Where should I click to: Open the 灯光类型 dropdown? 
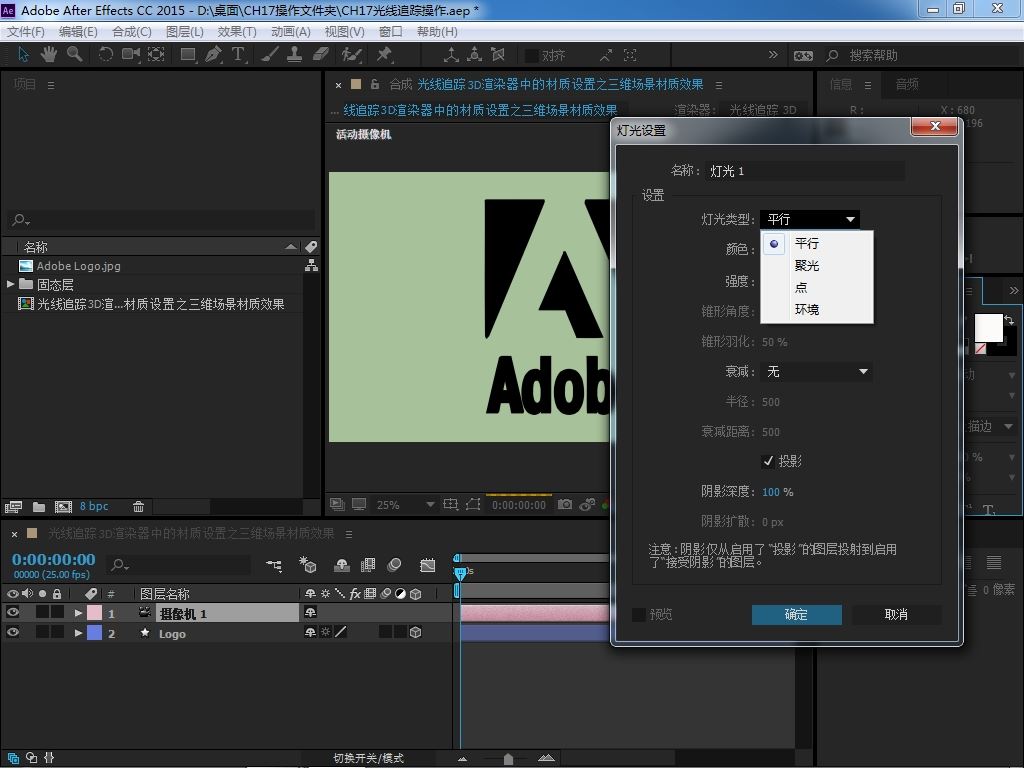pos(810,219)
